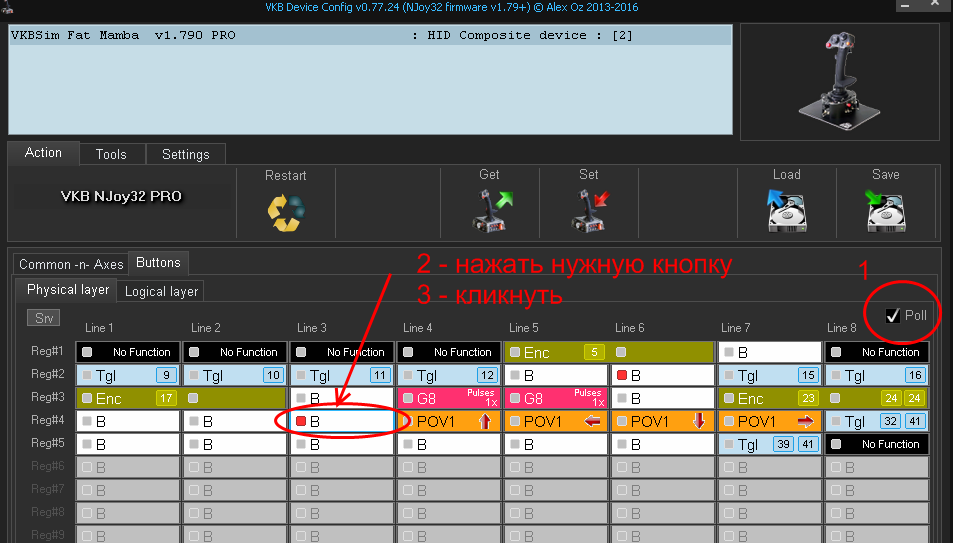Click the Tgl 32 41 cell in Line 8
953x543 pixels.
click(x=877, y=421)
